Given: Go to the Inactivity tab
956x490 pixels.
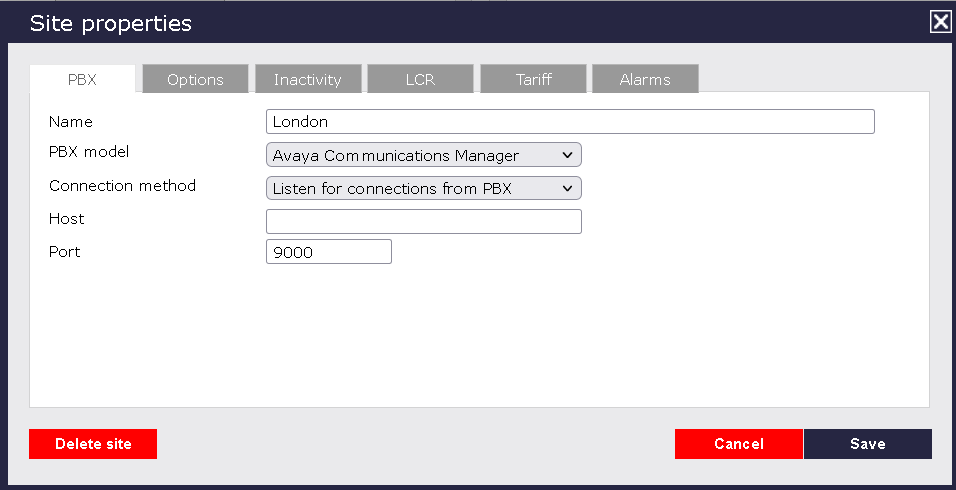Looking at the screenshot, I should (308, 80).
